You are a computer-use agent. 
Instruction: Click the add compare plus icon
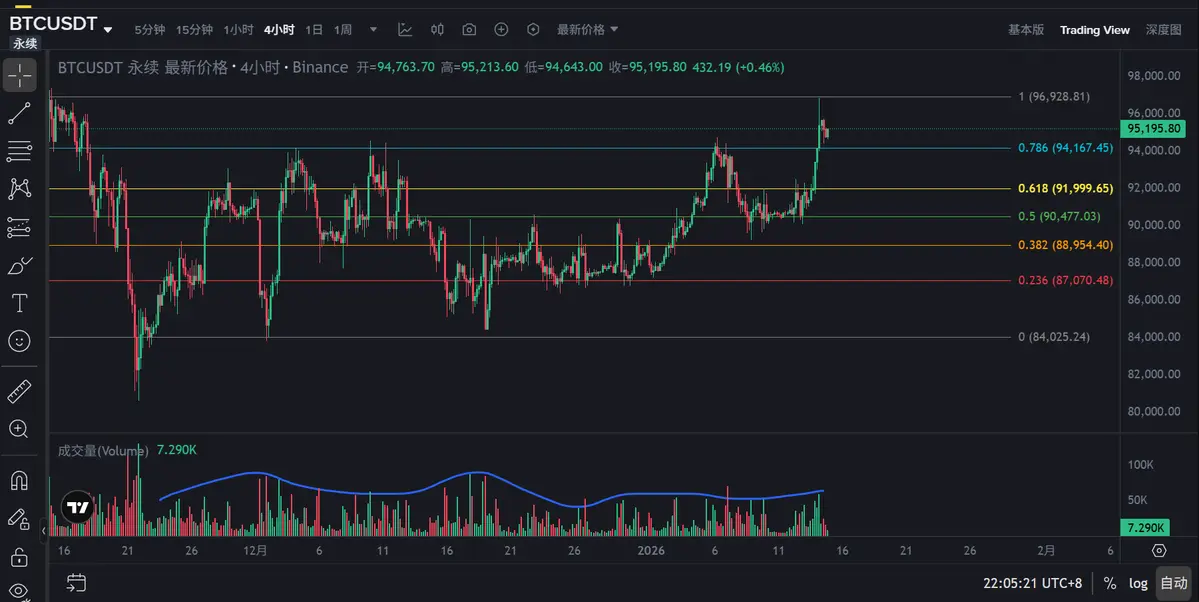501,30
